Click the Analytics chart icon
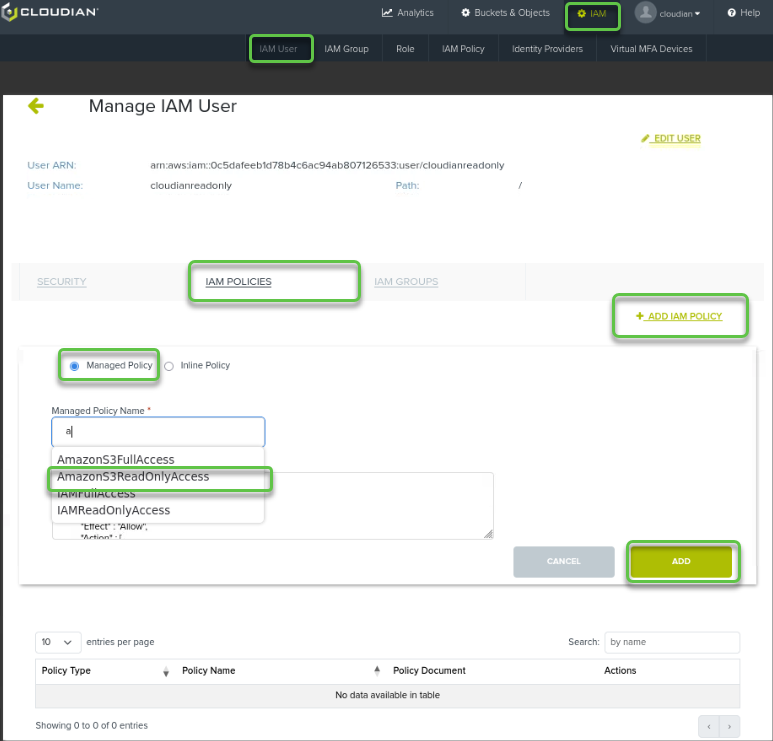This screenshot has width=773, height=741. 387,13
